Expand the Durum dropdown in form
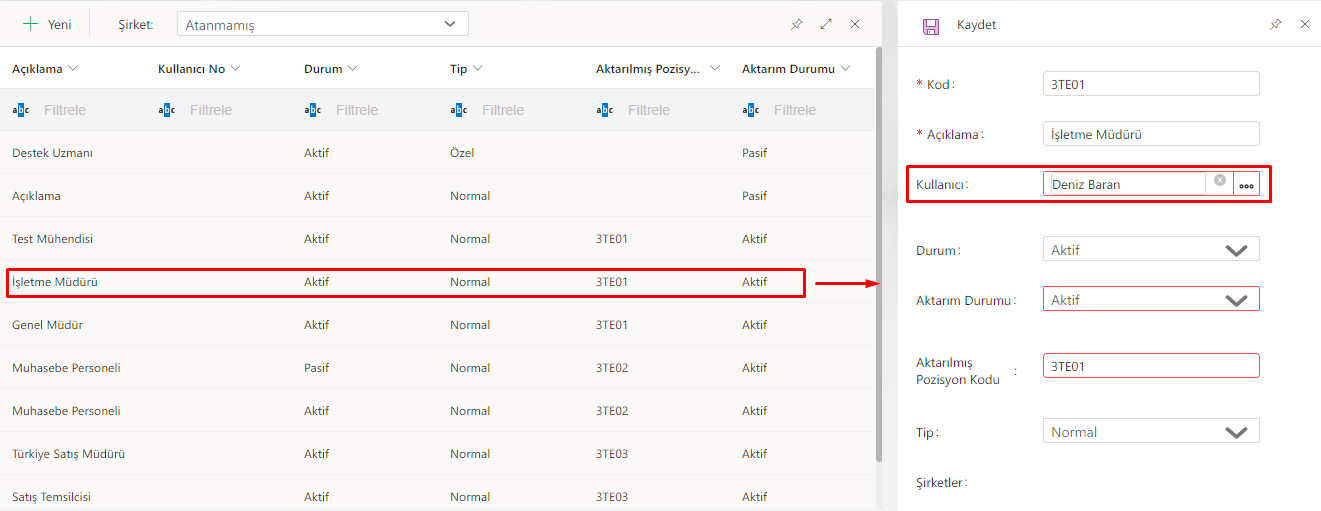 click(x=1236, y=250)
